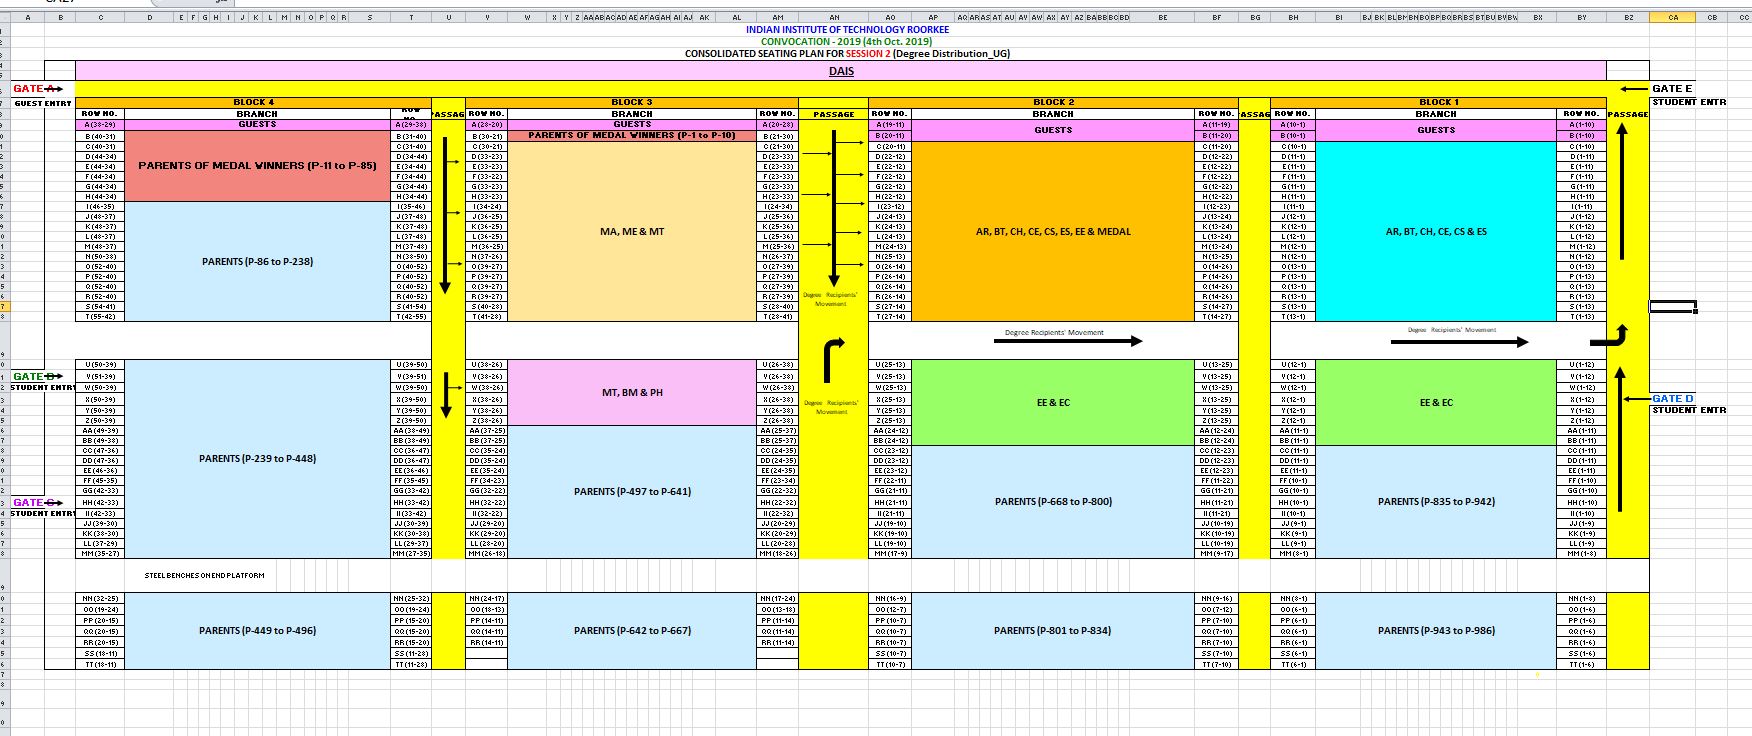
Task: Select the right-pointing movement arrow in Block 1
Action: 1459,341
